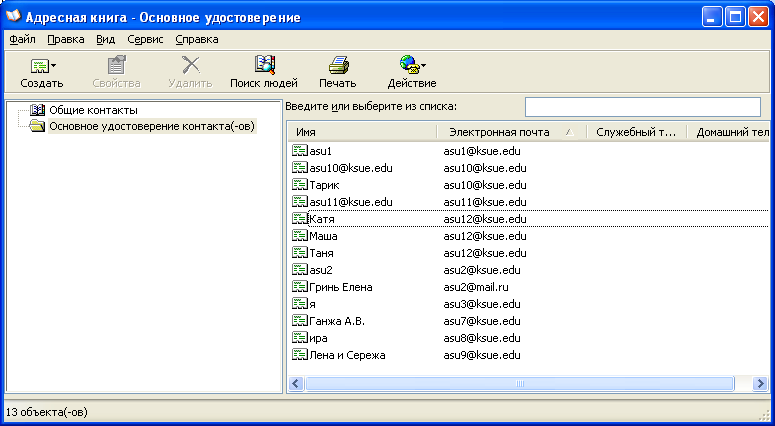Minimize the Адресная книга window
Viewport: 775px width, 426px height.
coord(712,18)
